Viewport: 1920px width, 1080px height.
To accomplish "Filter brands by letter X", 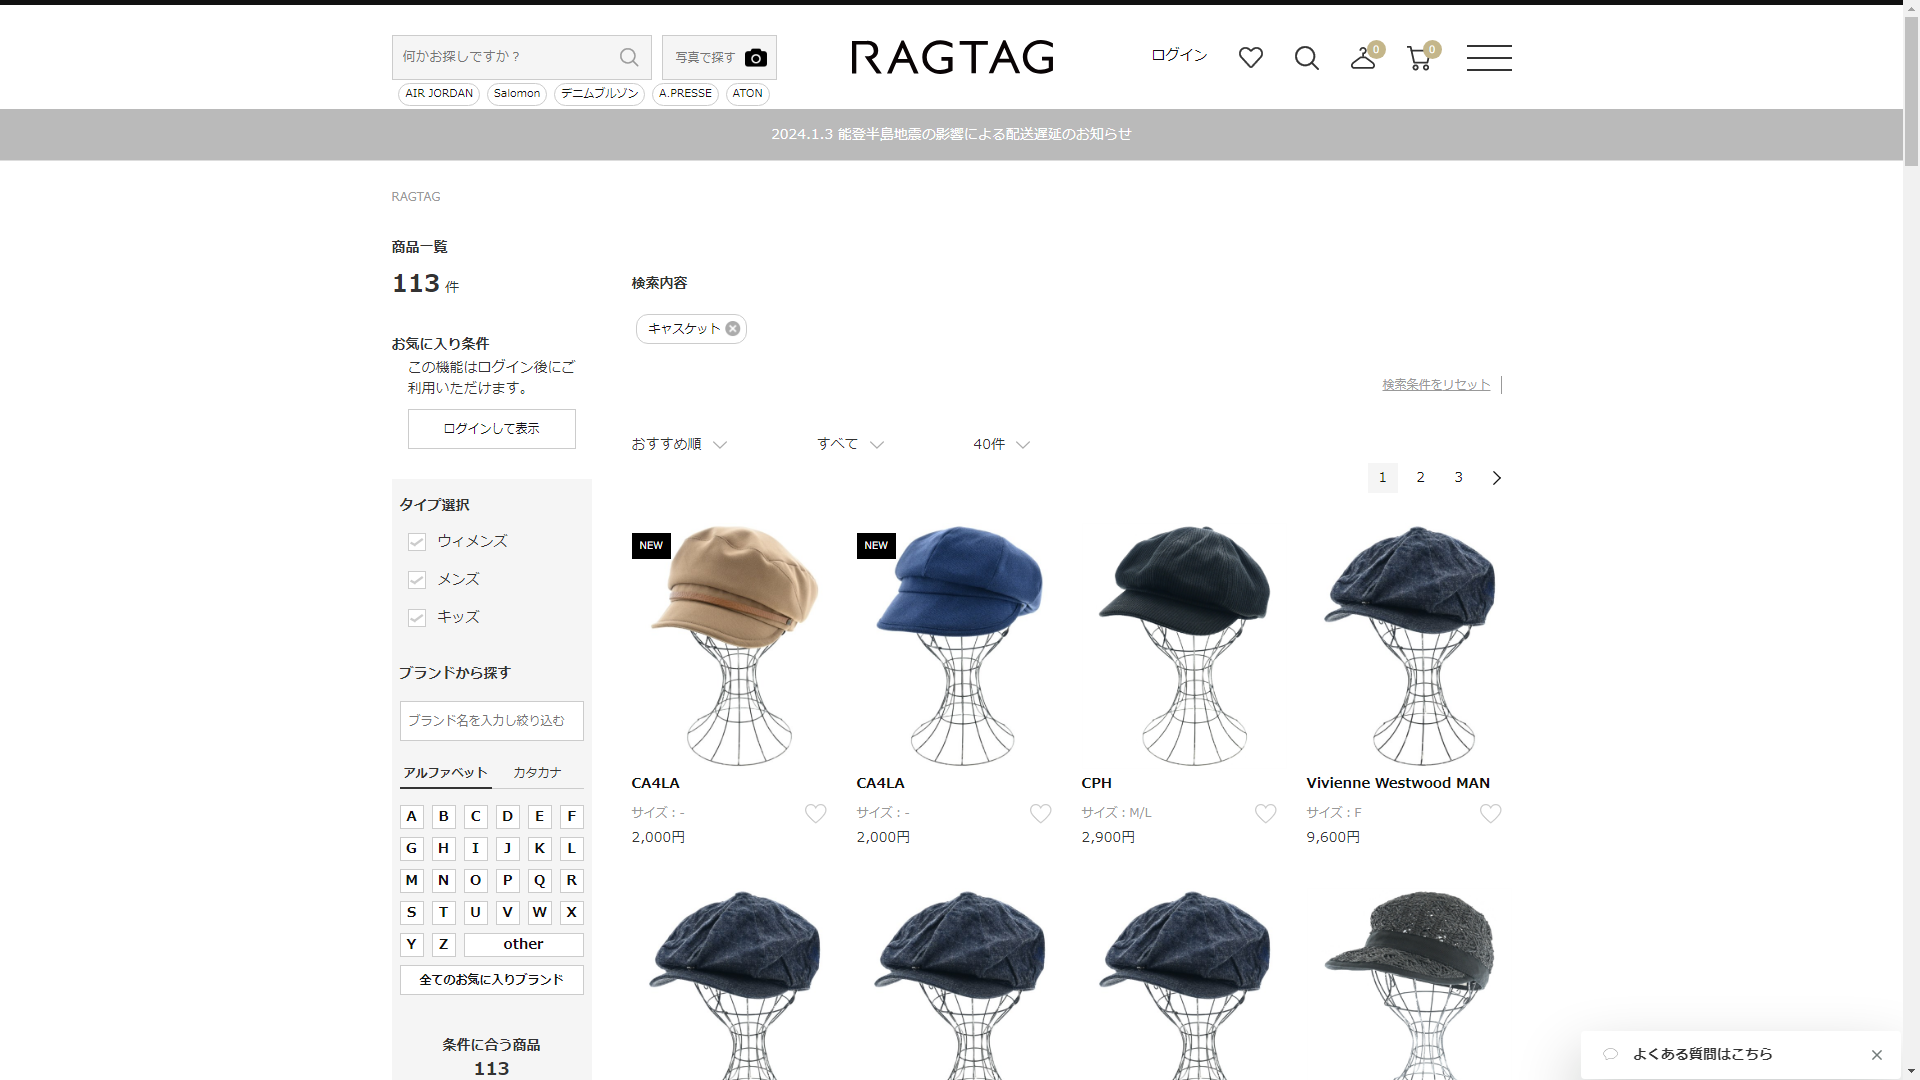I will click(571, 912).
